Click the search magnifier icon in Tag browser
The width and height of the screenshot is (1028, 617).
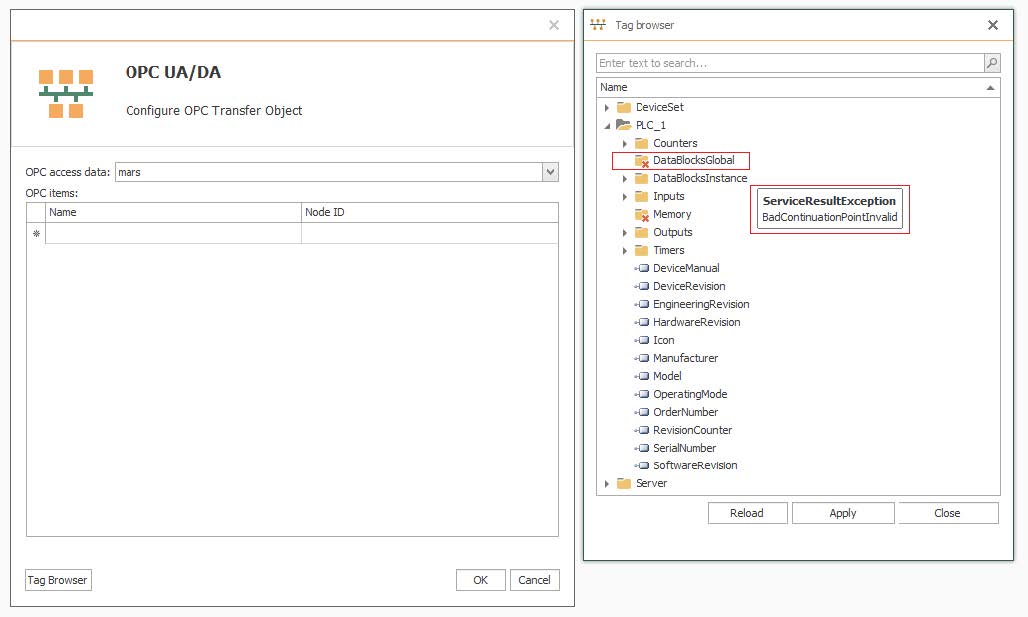(x=991, y=63)
